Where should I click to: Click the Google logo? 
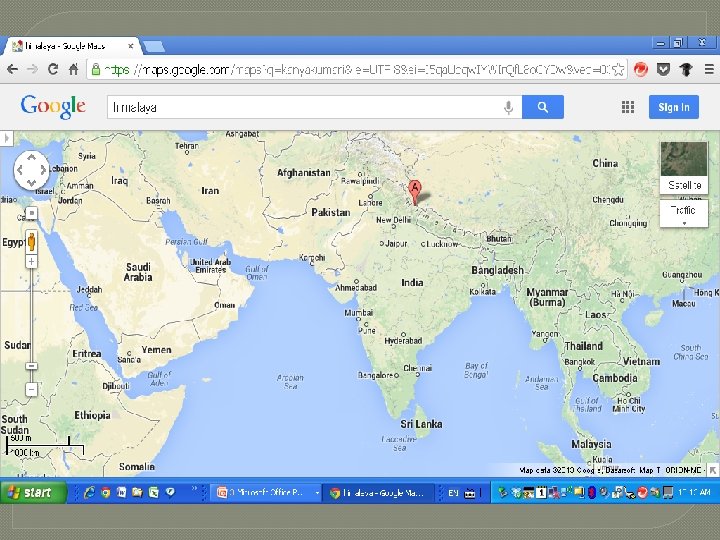(x=53, y=107)
